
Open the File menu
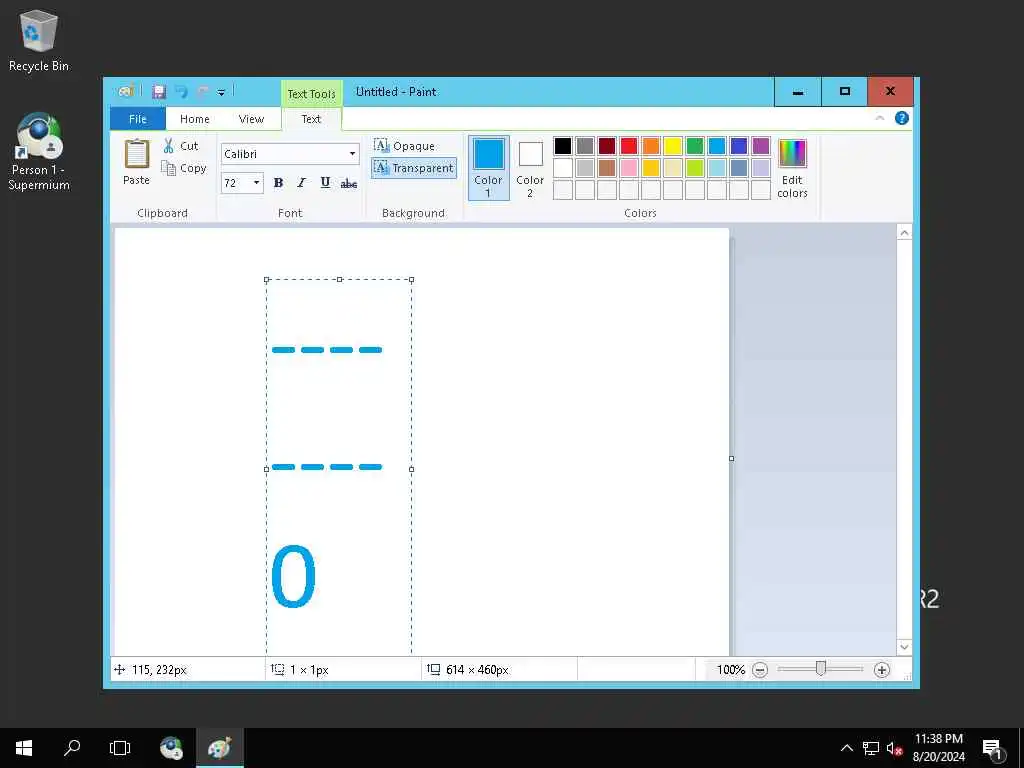pos(138,119)
